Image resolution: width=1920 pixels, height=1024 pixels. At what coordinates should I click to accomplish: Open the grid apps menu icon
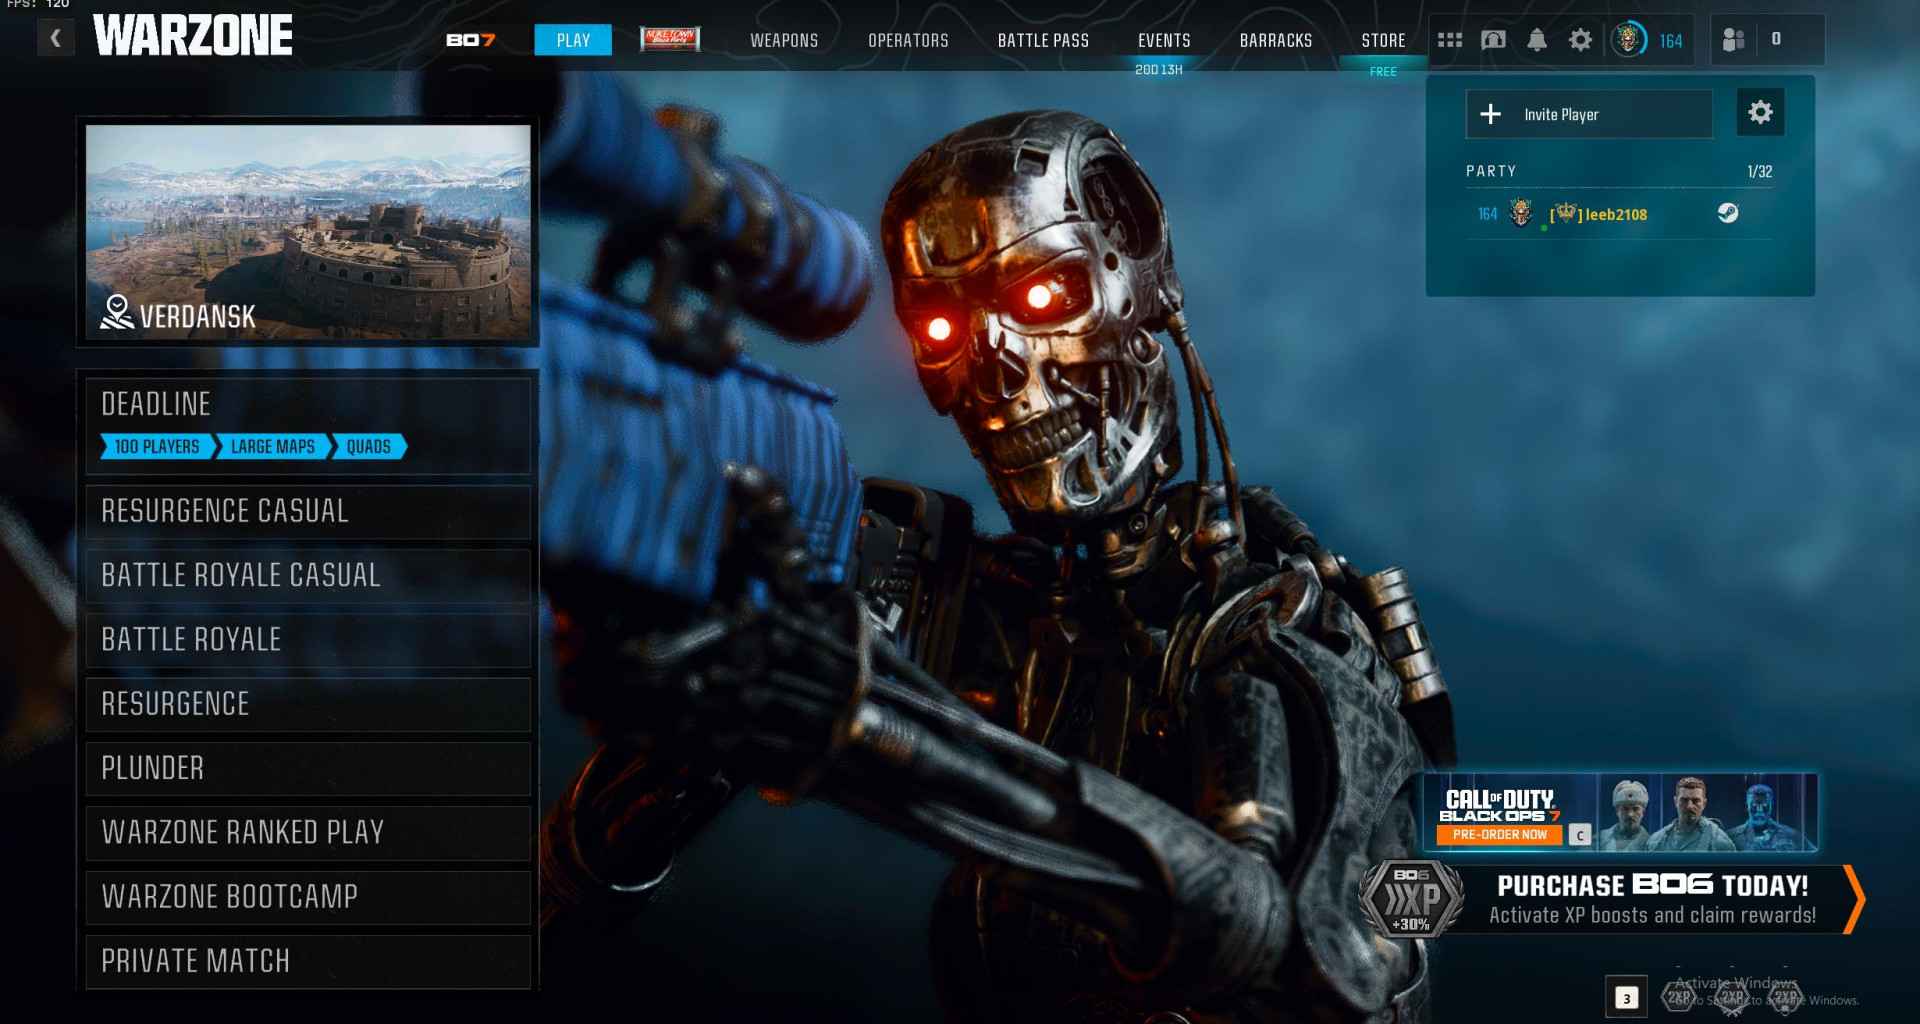tap(1450, 40)
